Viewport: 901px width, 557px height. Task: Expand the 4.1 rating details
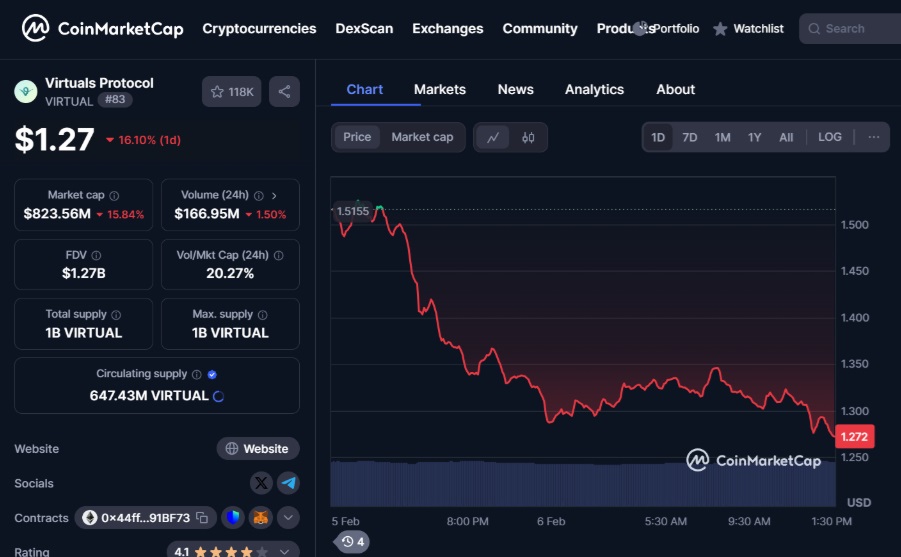coord(288,551)
